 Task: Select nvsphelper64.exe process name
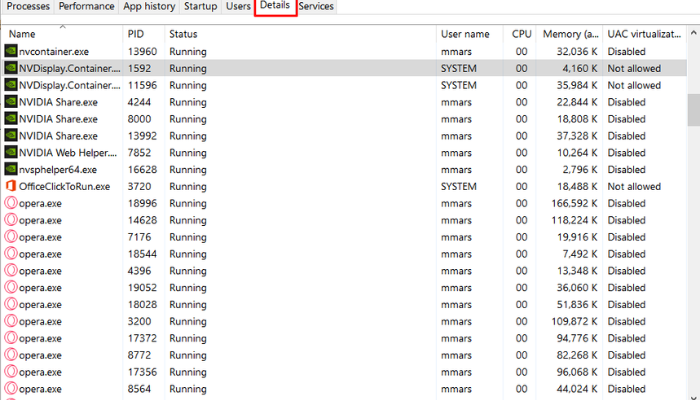point(58,170)
